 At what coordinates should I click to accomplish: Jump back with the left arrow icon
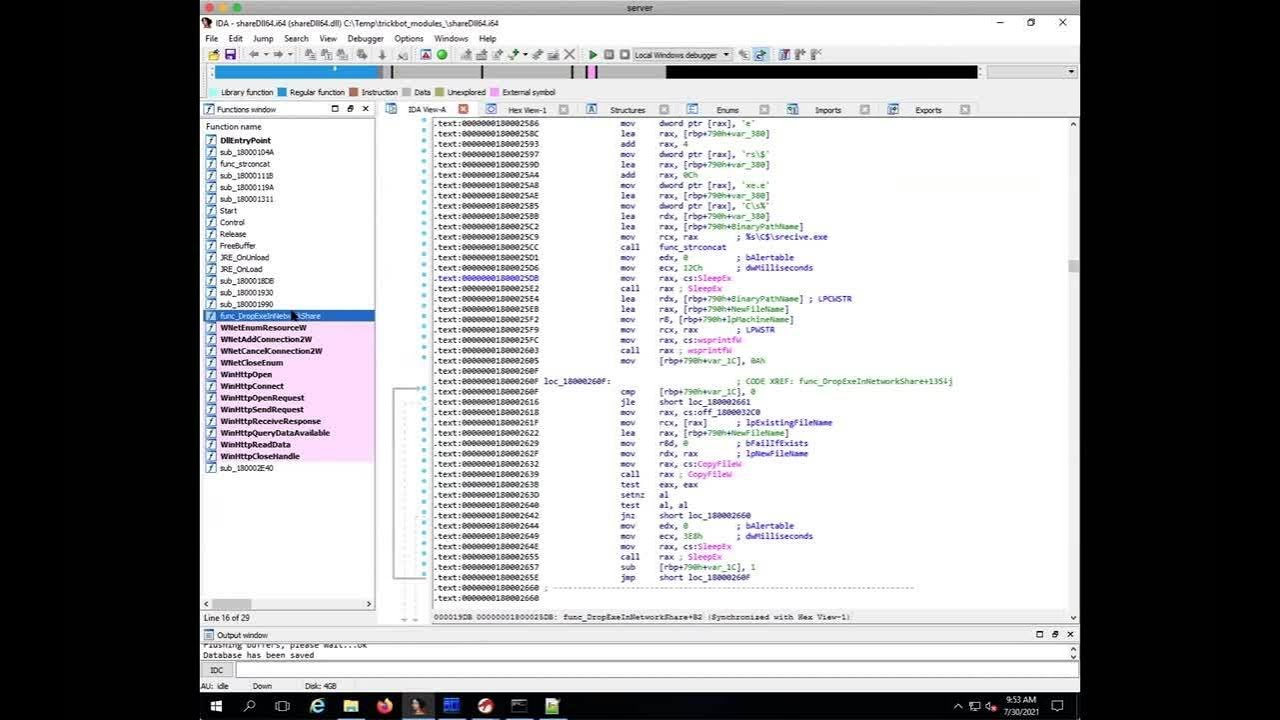click(253, 54)
